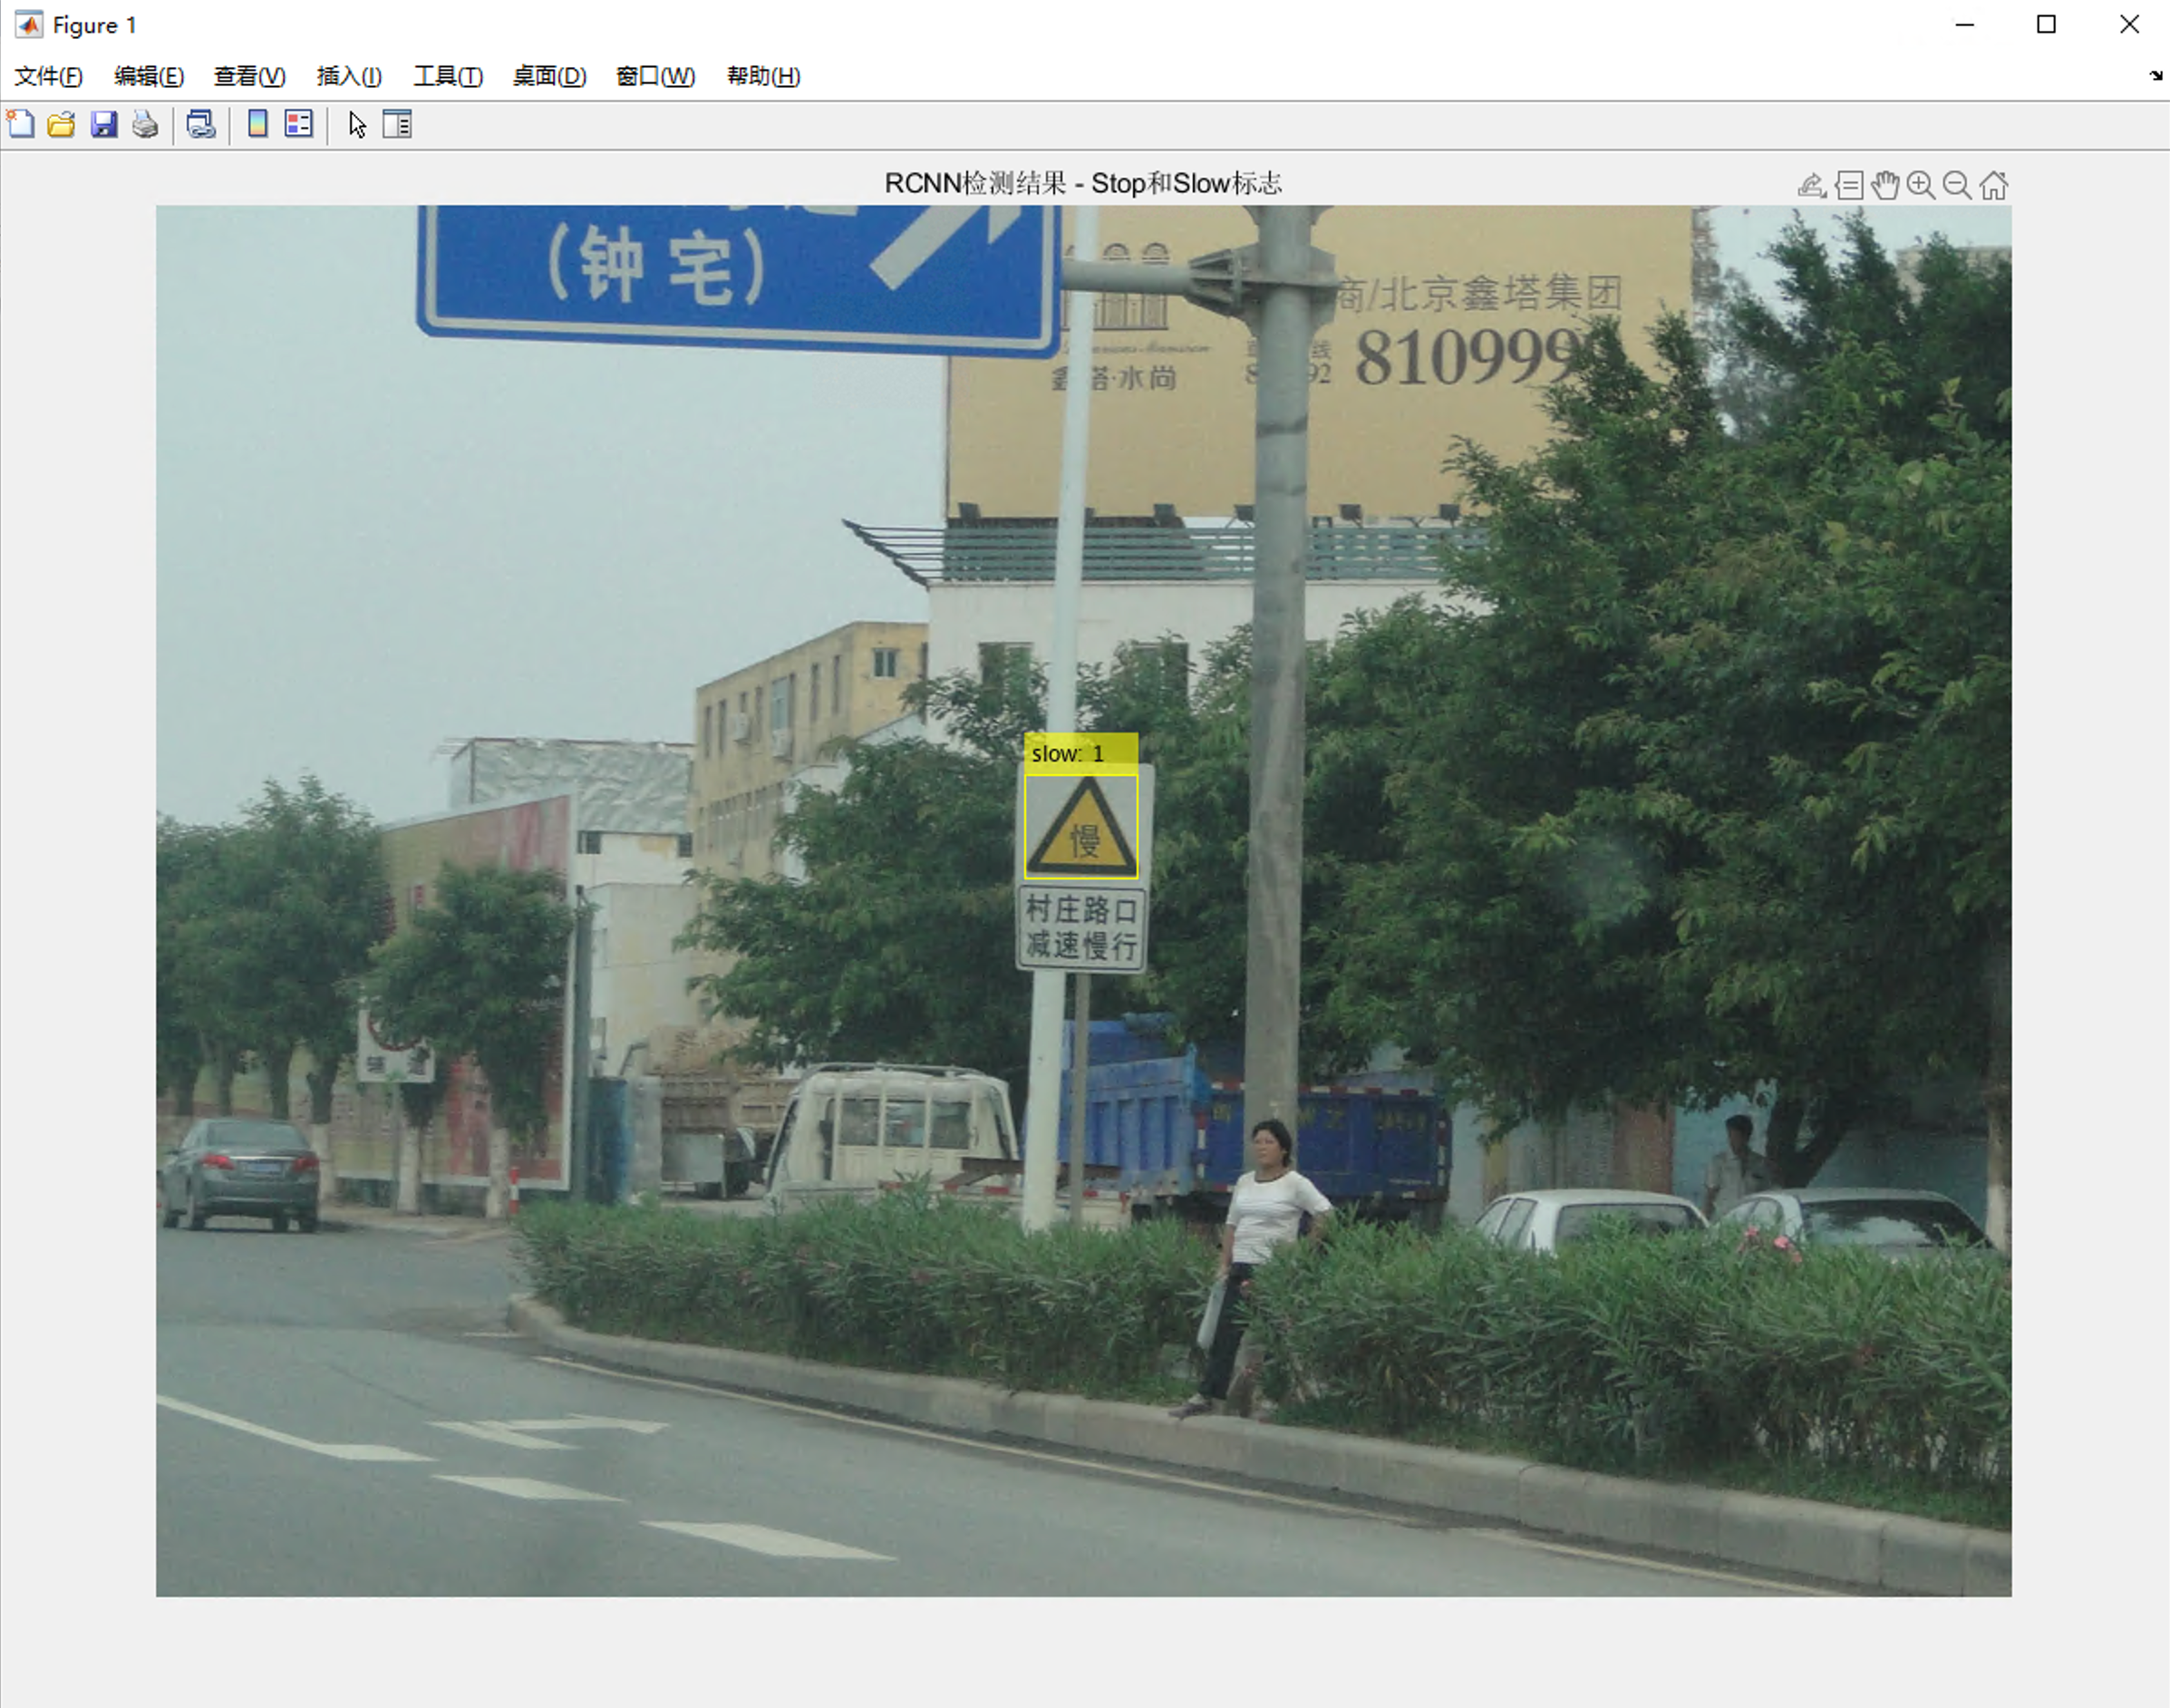Viewport: 2170px width, 1708px height.
Task: Toggle the Edit Plot arrow tool
Action: click(357, 124)
